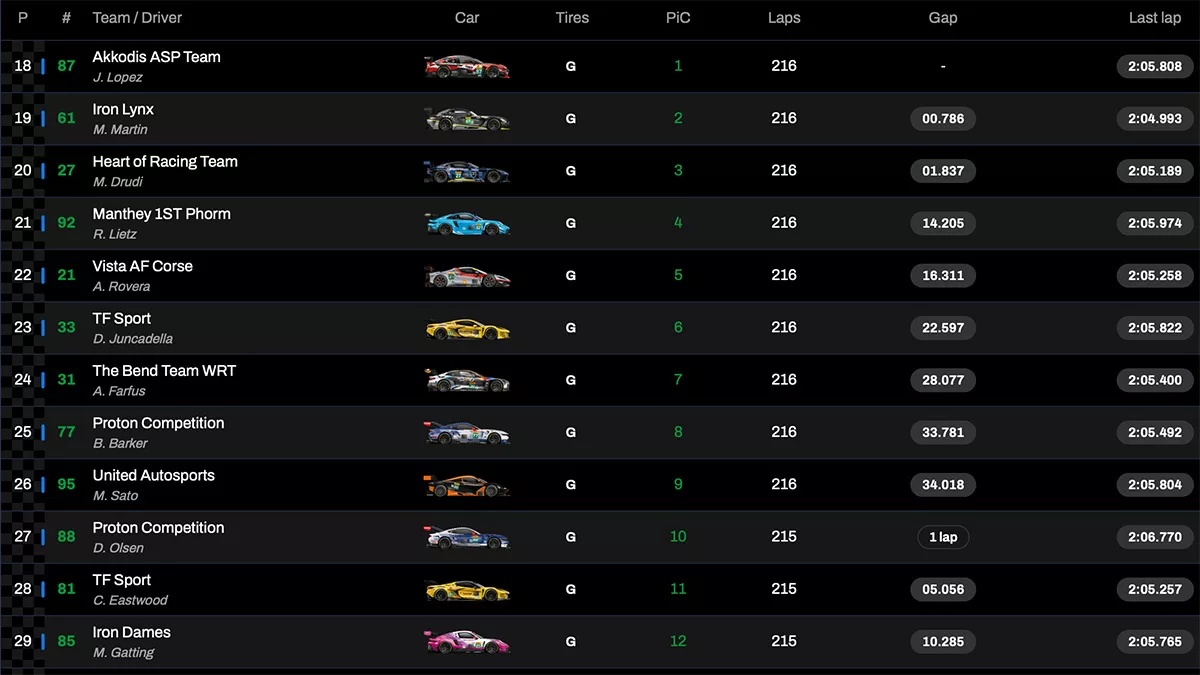Click the 1 lap gap badge for Proton Competition
Image resolution: width=1200 pixels, height=675 pixels.
click(x=943, y=537)
